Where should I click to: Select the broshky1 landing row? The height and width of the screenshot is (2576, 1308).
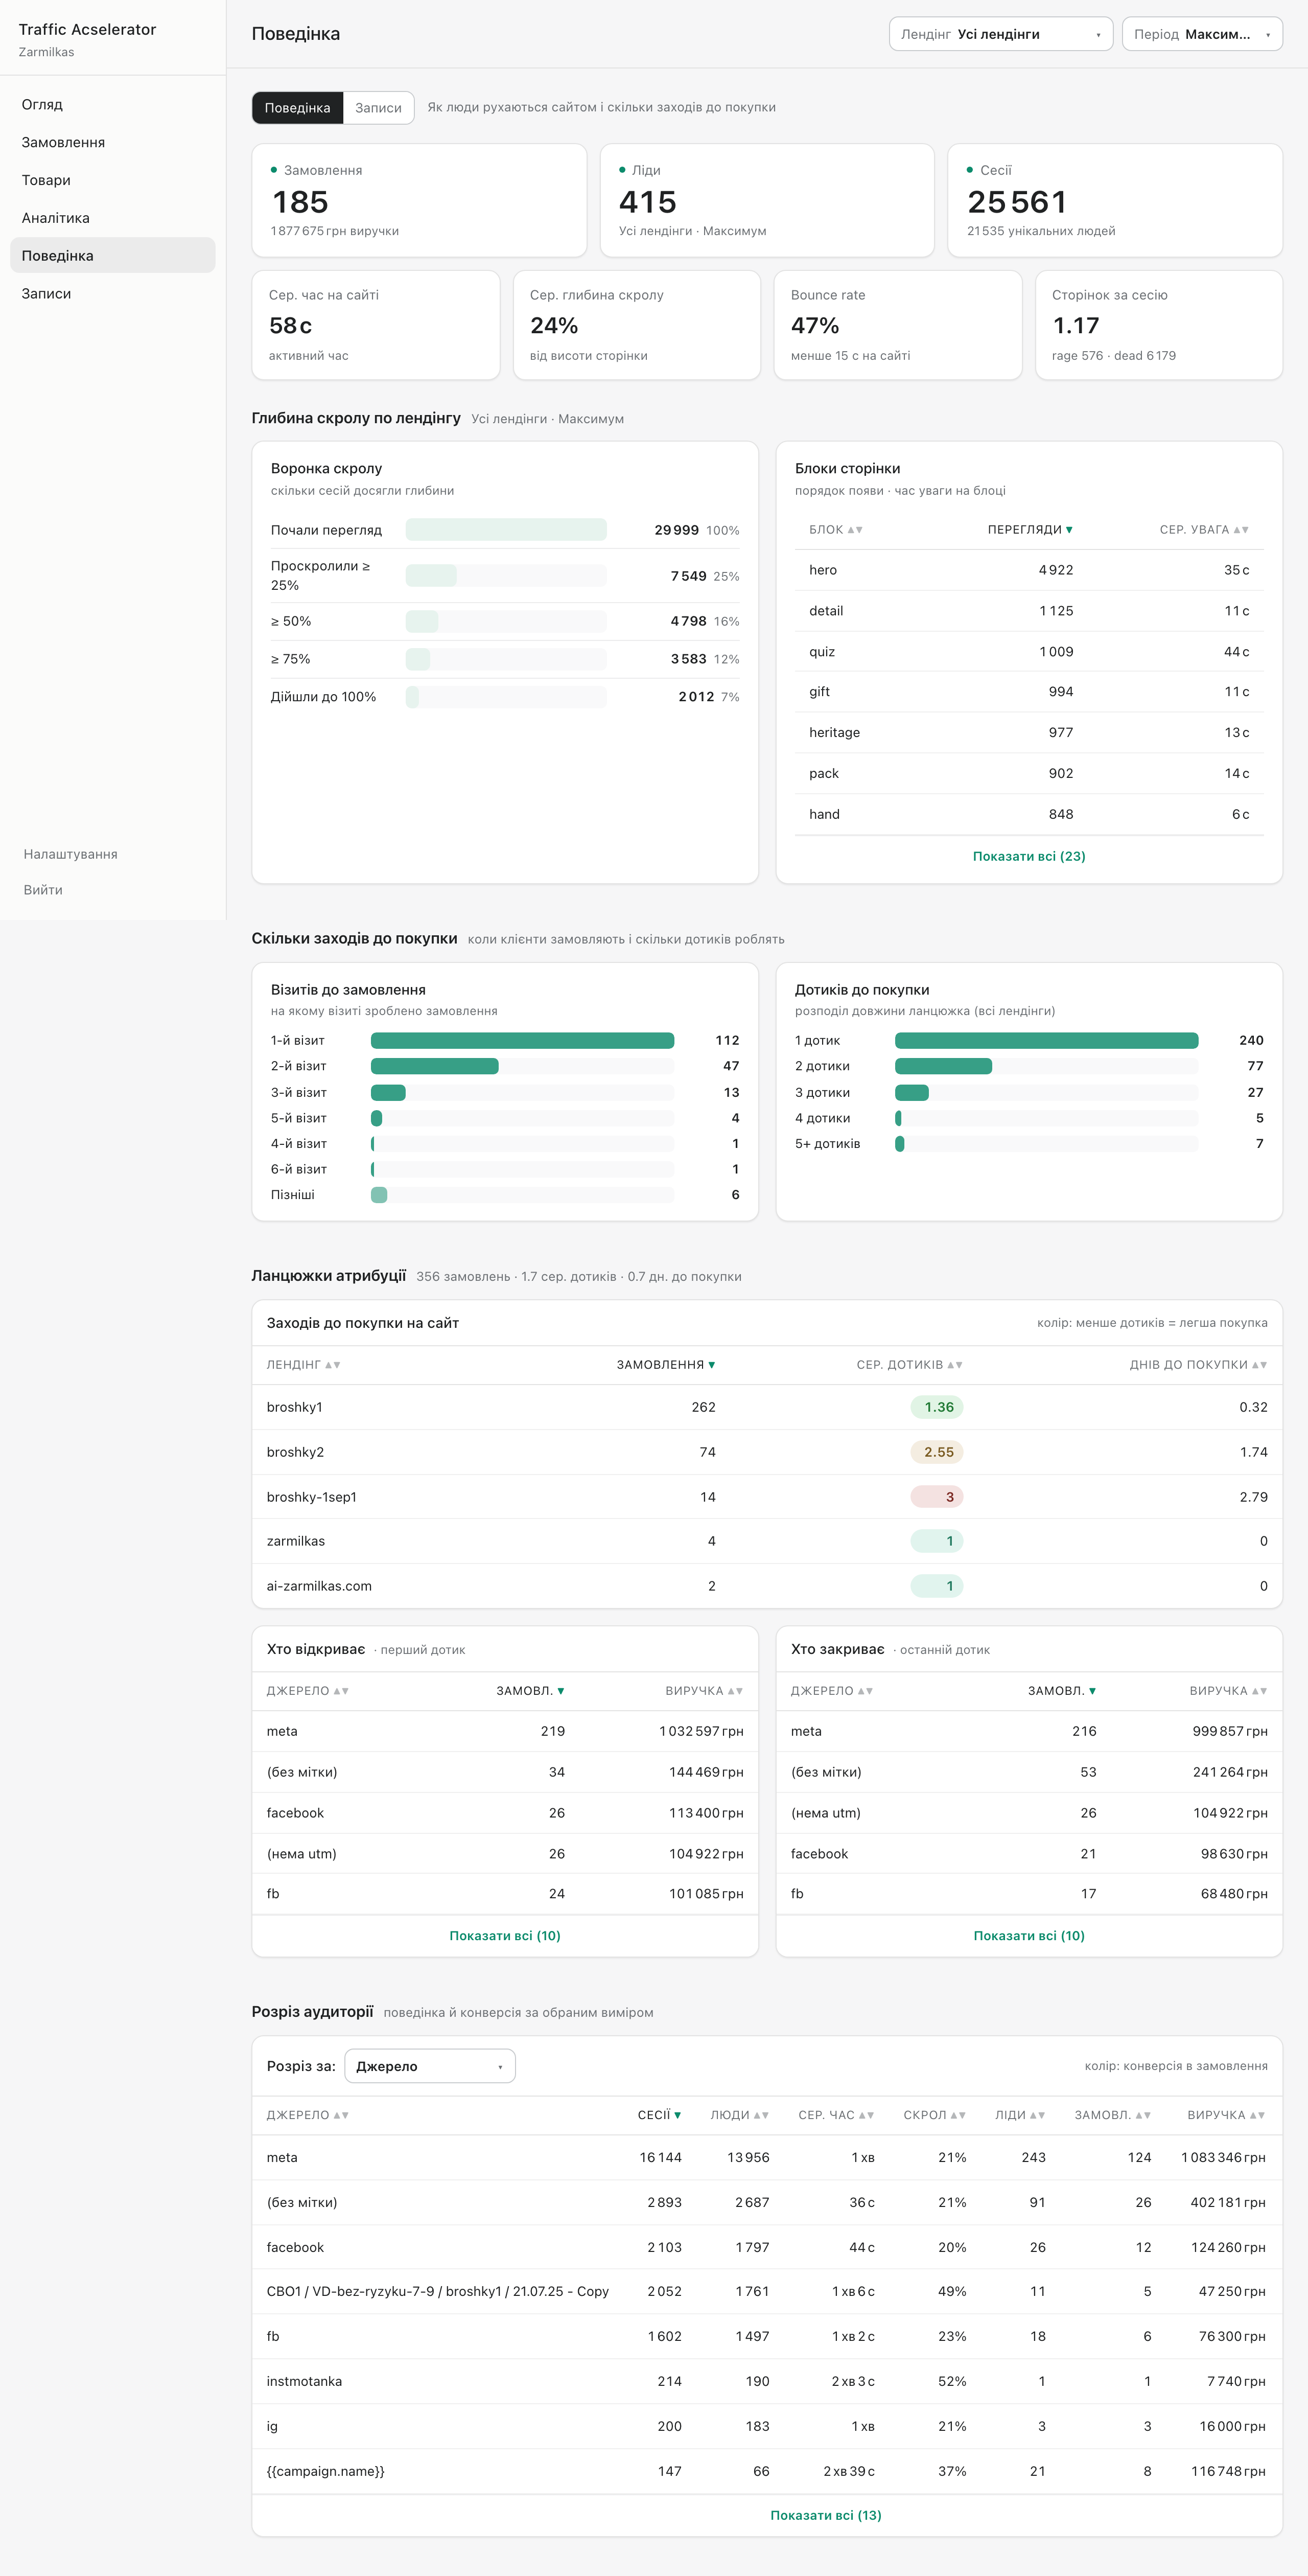767,1407
